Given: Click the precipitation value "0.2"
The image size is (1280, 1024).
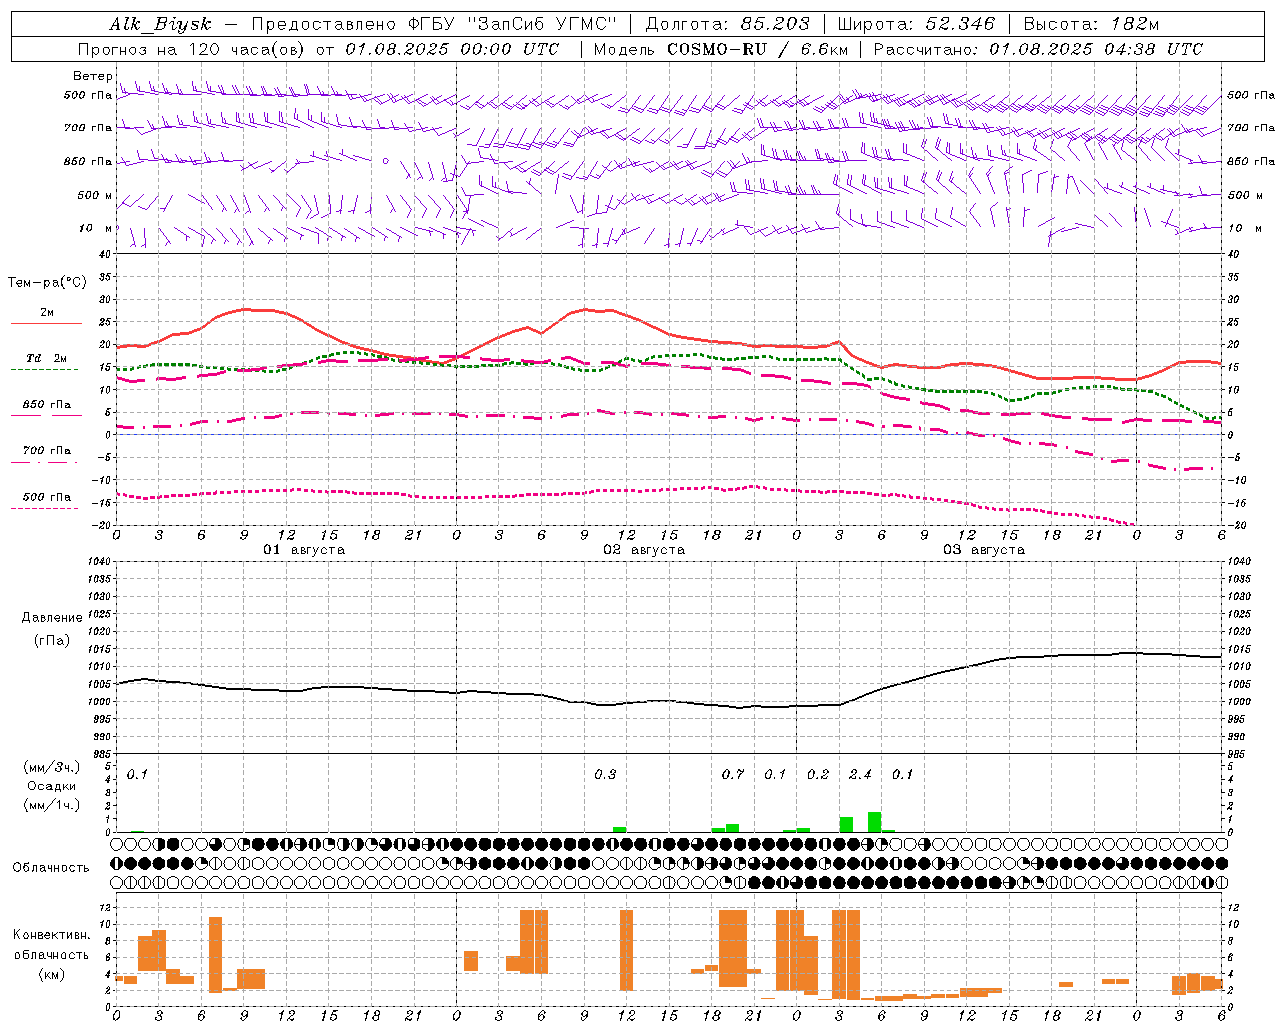Looking at the screenshot, I should pos(818,775).
